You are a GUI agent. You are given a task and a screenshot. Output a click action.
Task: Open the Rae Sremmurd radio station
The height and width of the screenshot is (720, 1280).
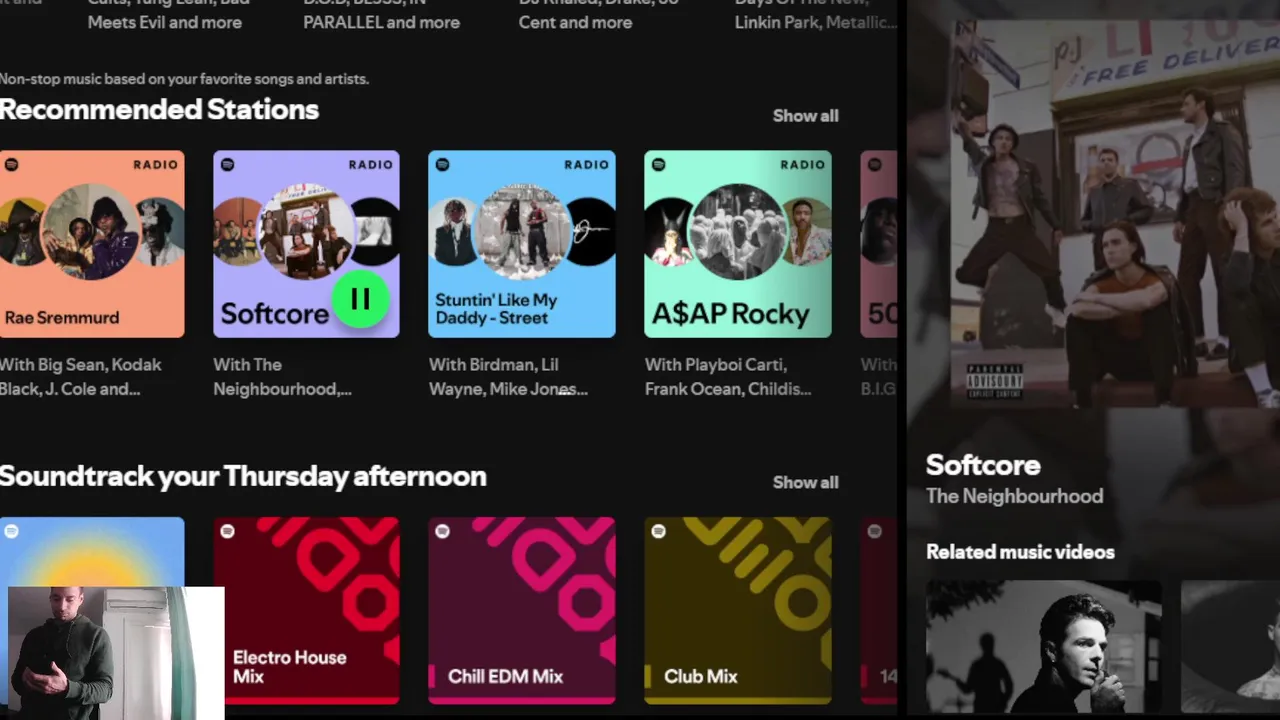click(x=92, y=244)
